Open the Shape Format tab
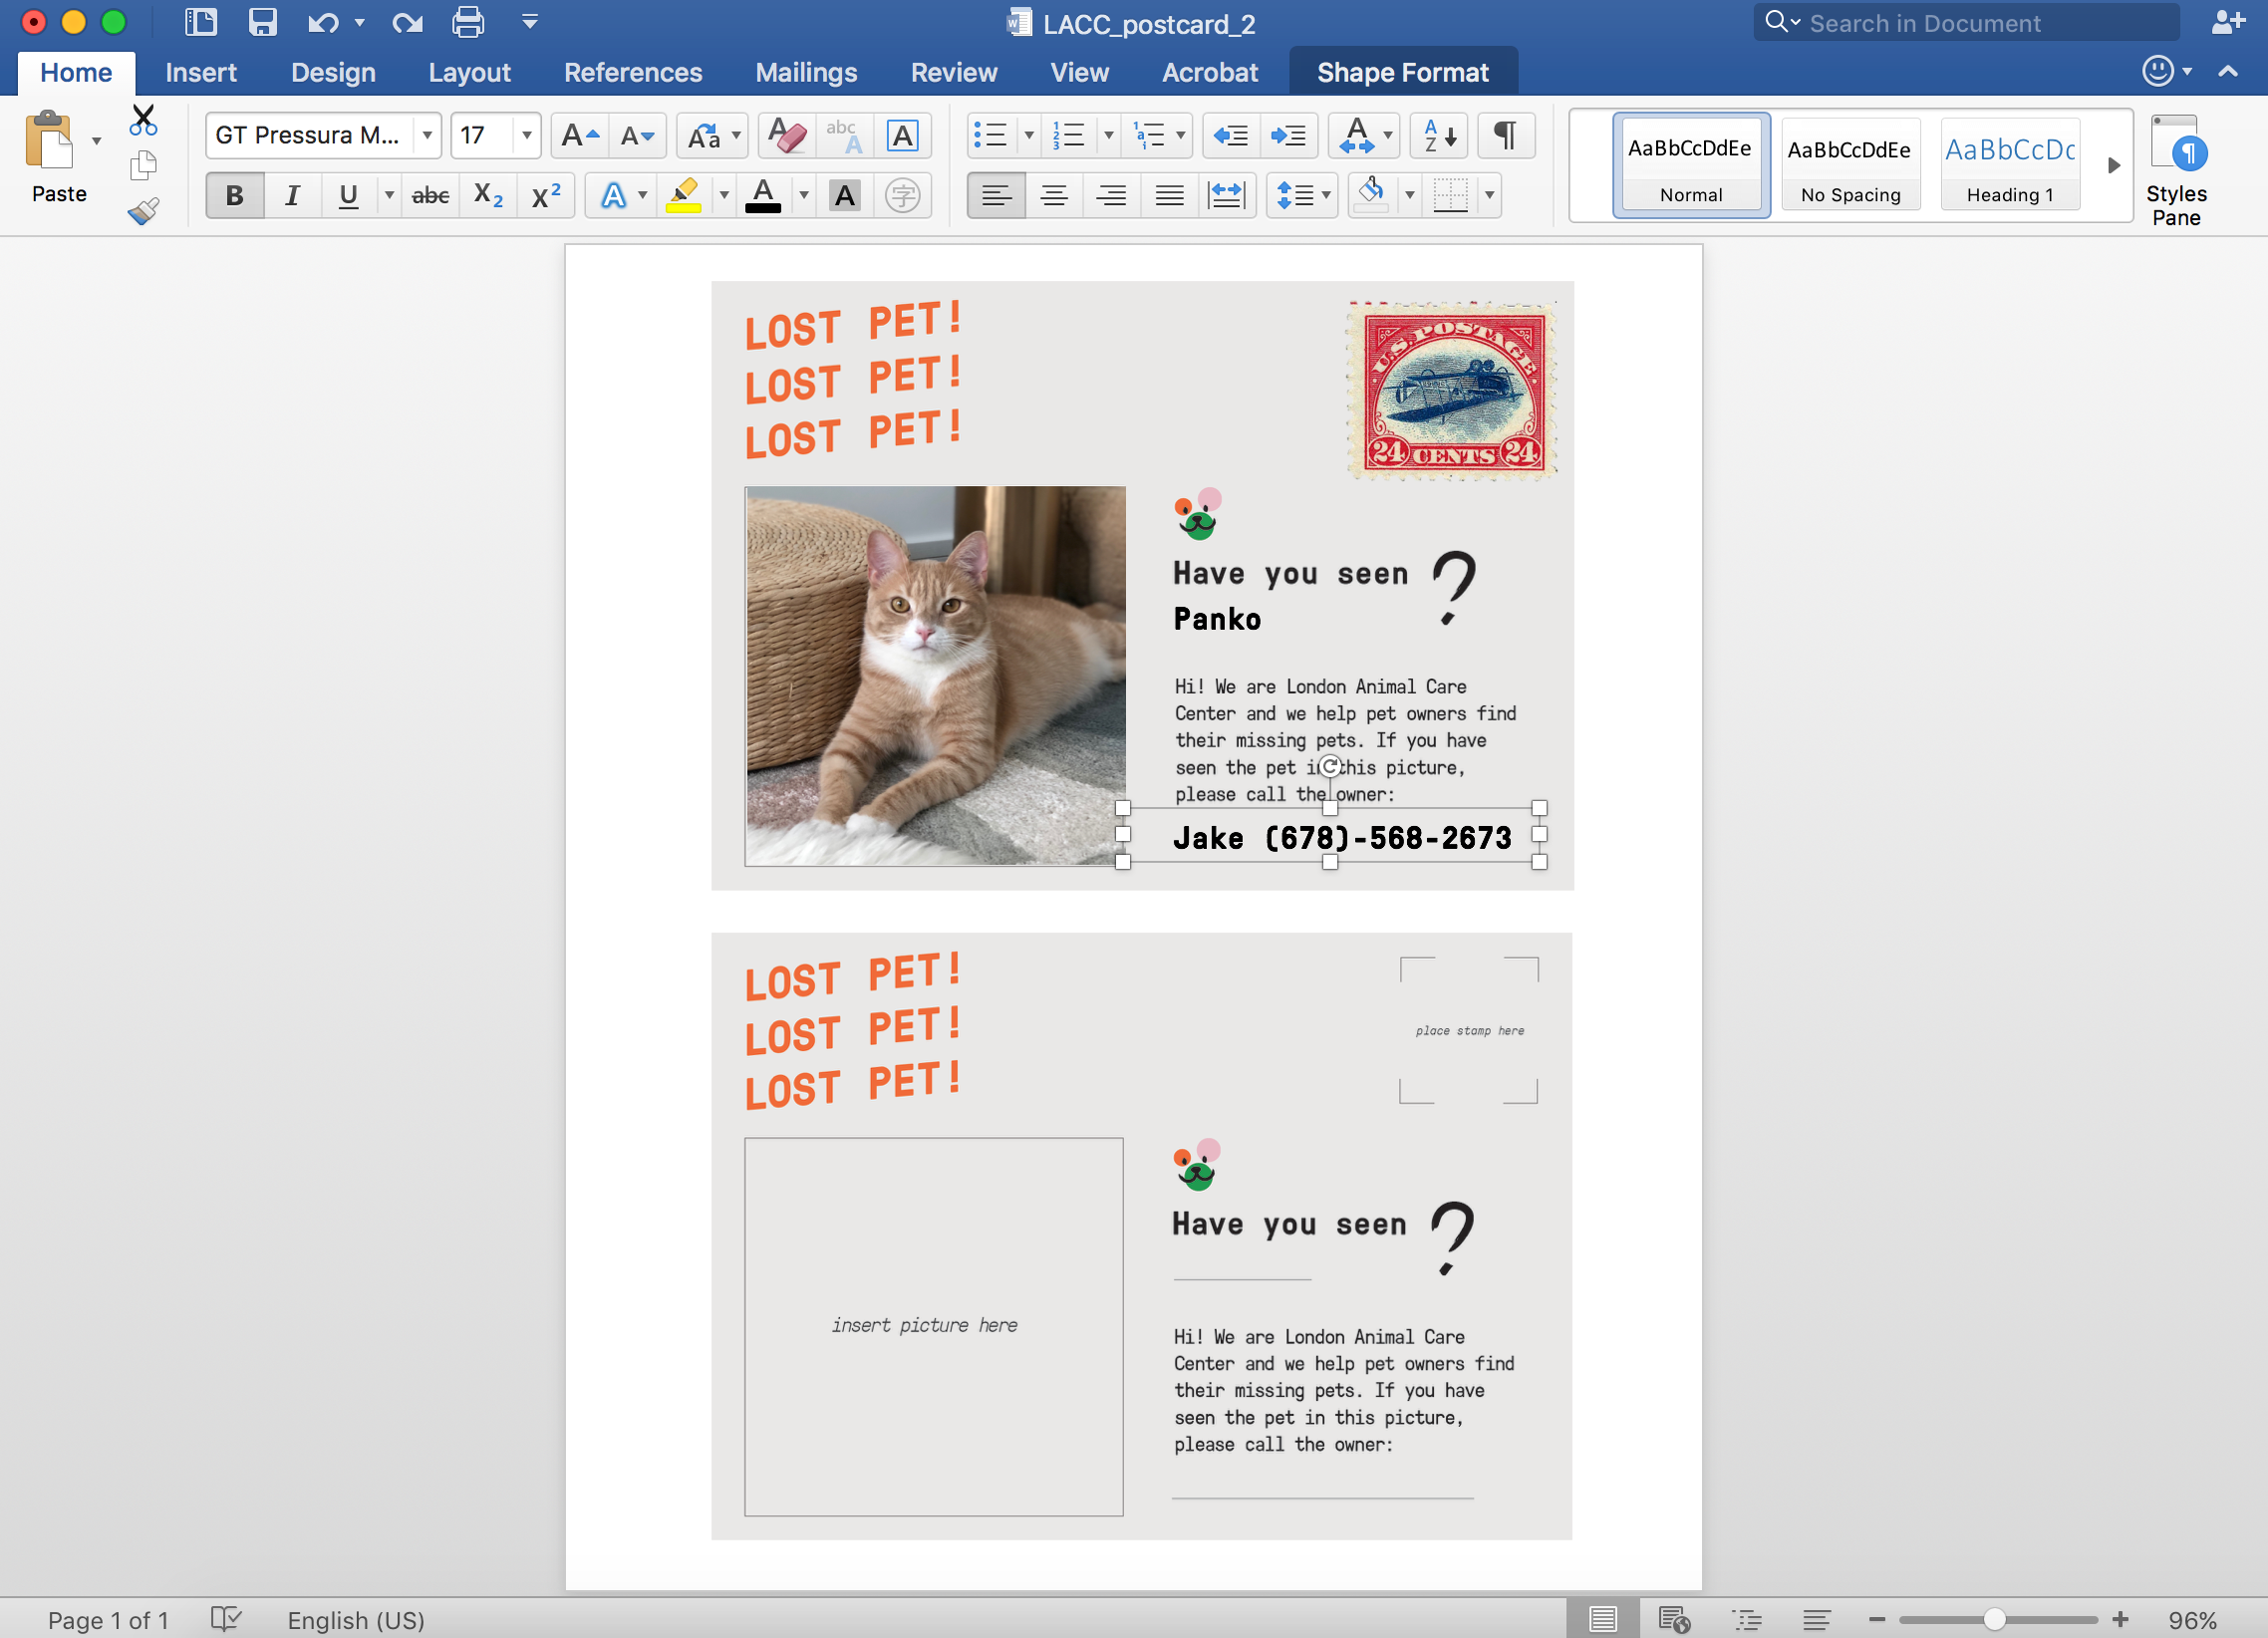 tap(1402, 72)
